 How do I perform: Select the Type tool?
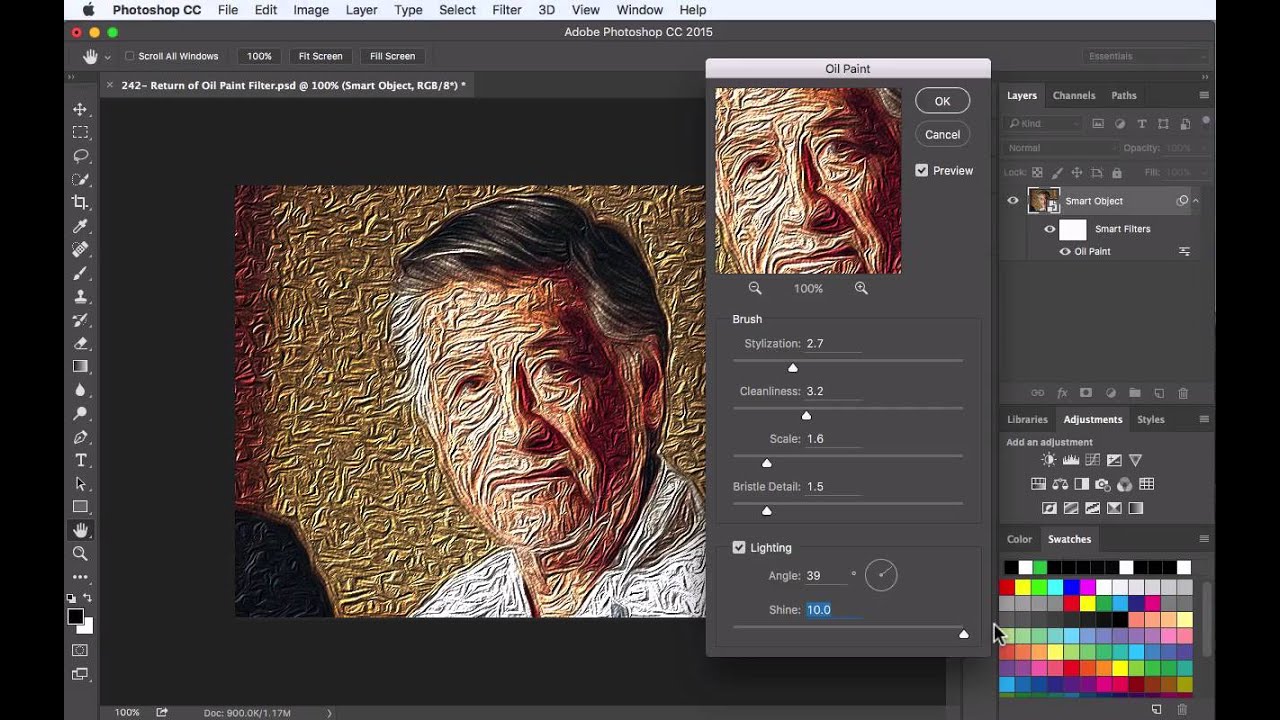81,460
